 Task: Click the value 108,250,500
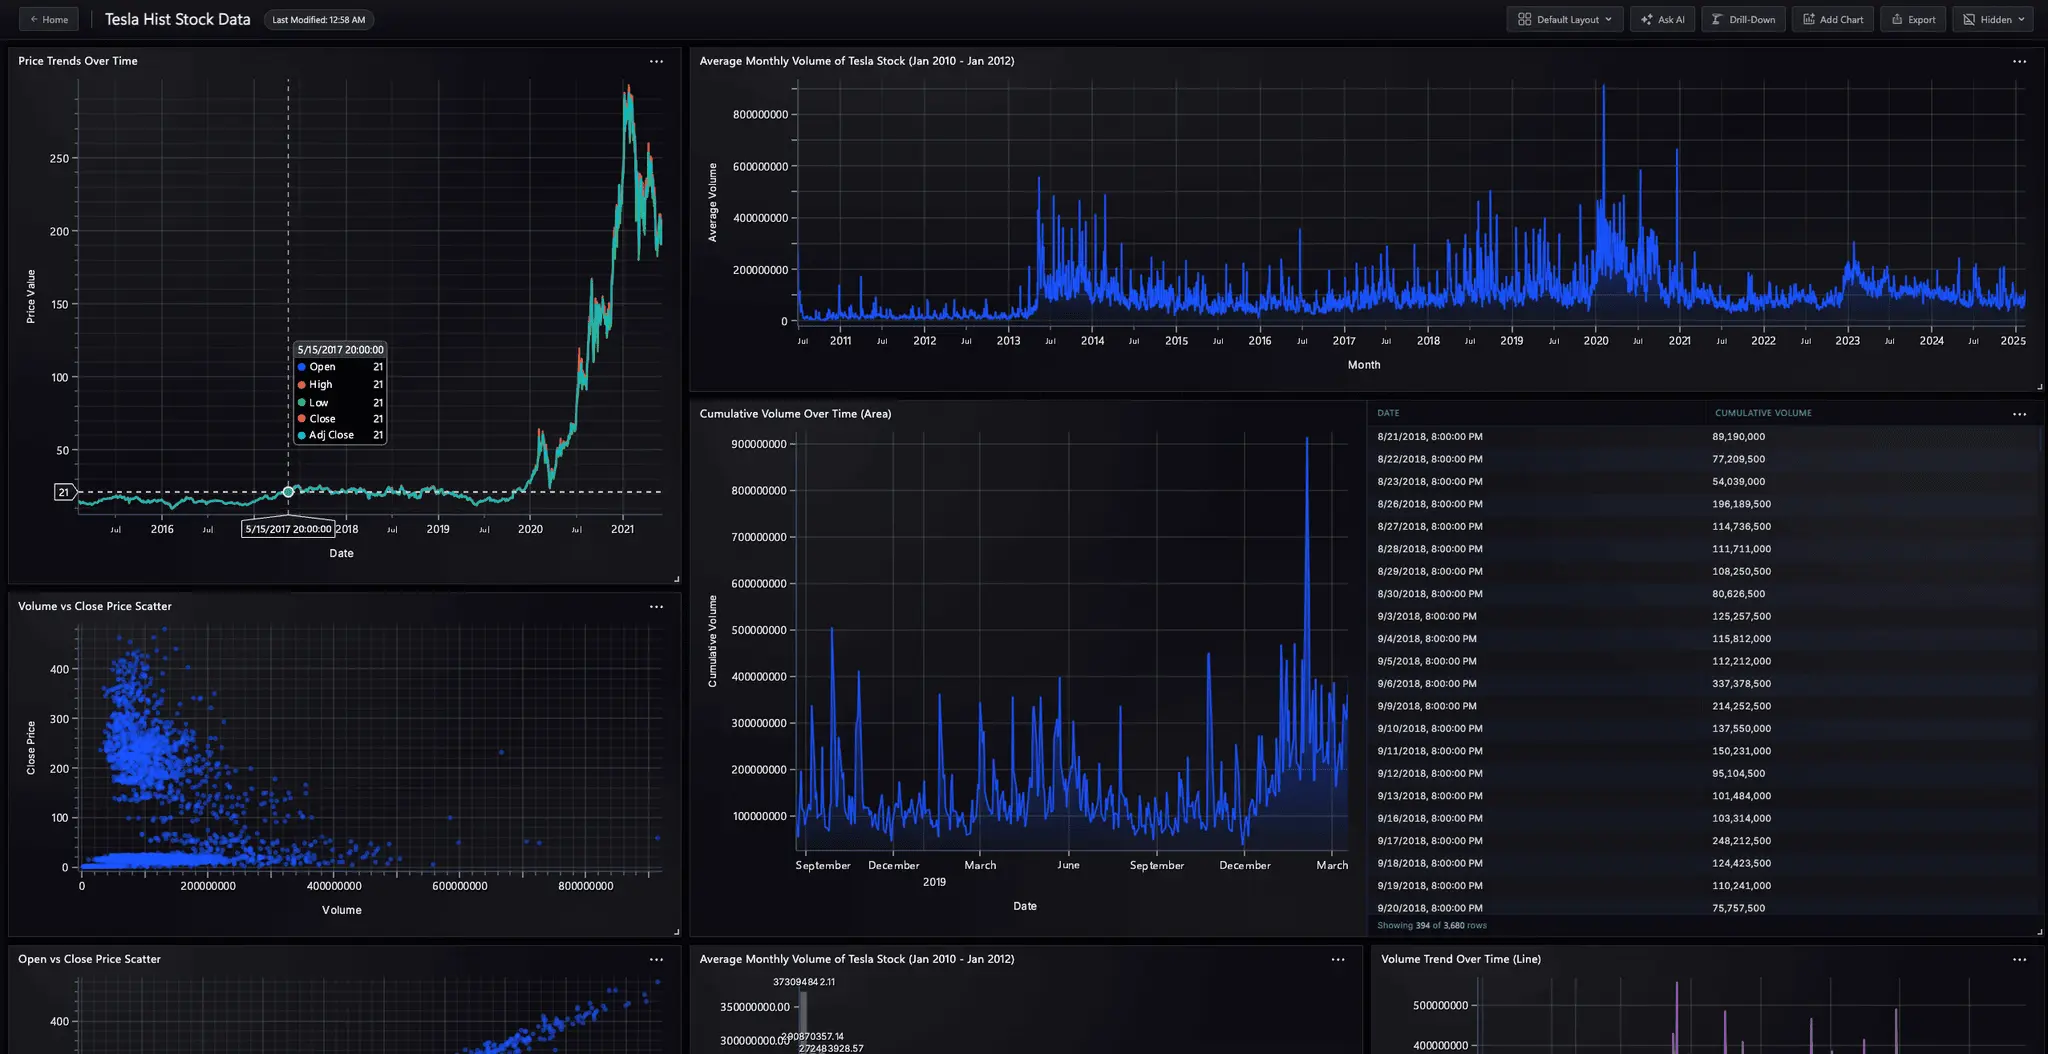point(1741,572)
